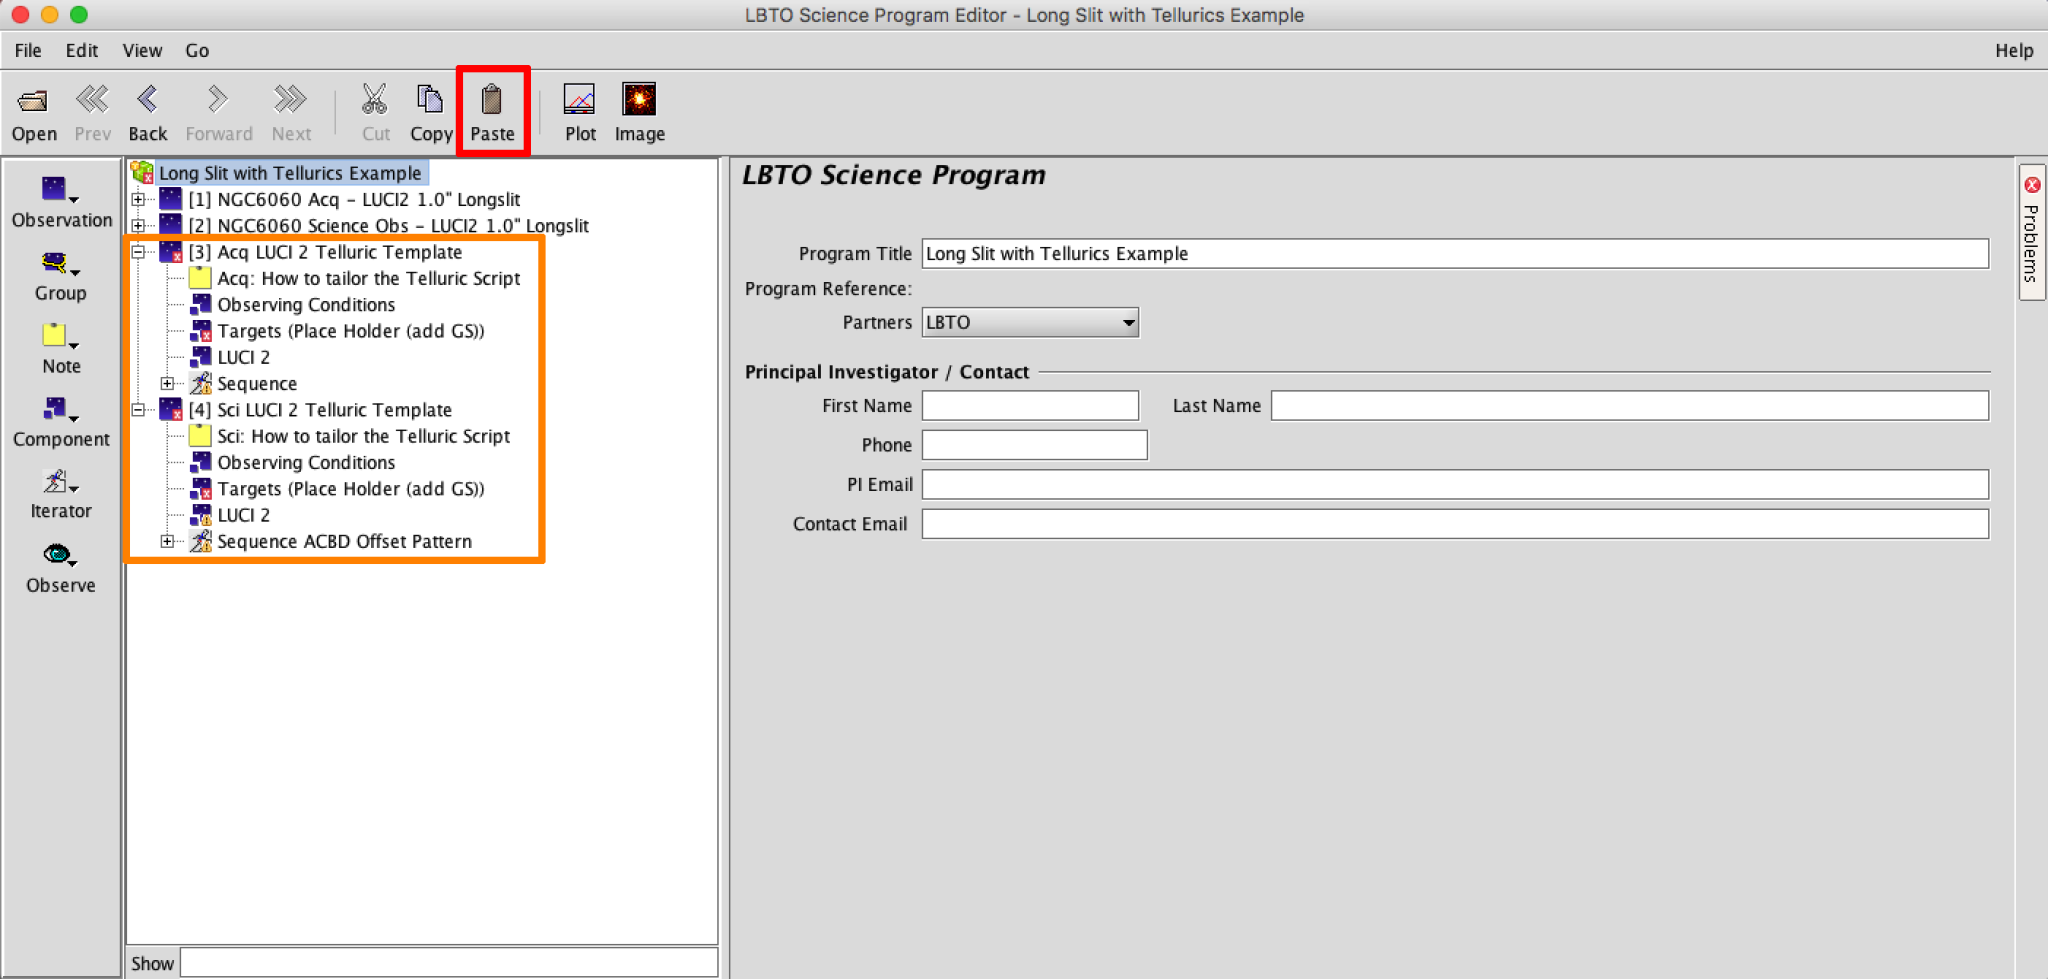Click the First Name field
Viewport: 2048px width, 979px height.
pos(1030,405)
